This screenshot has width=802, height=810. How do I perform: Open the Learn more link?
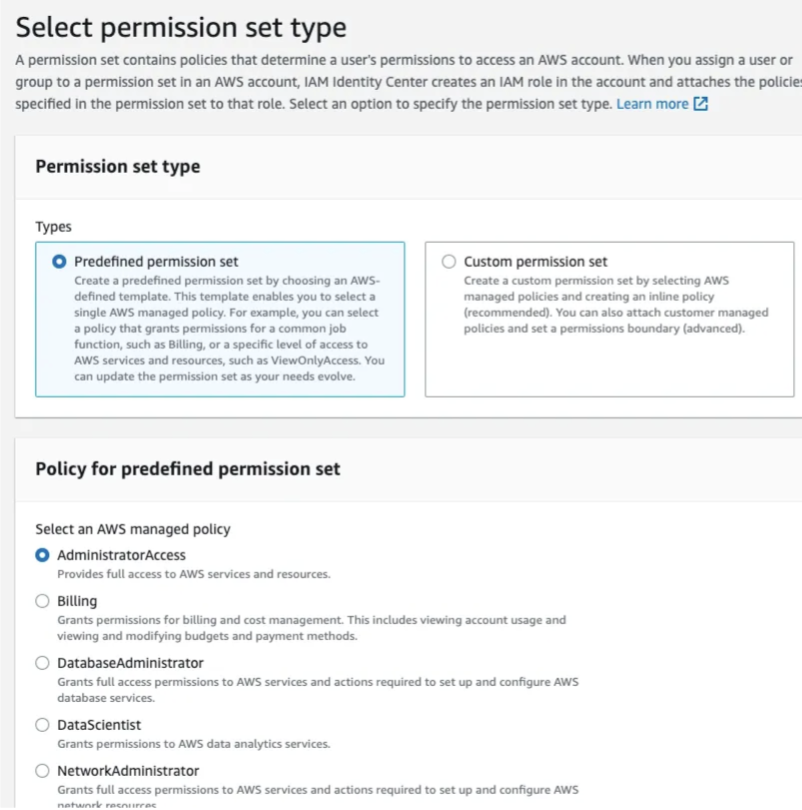652,104
